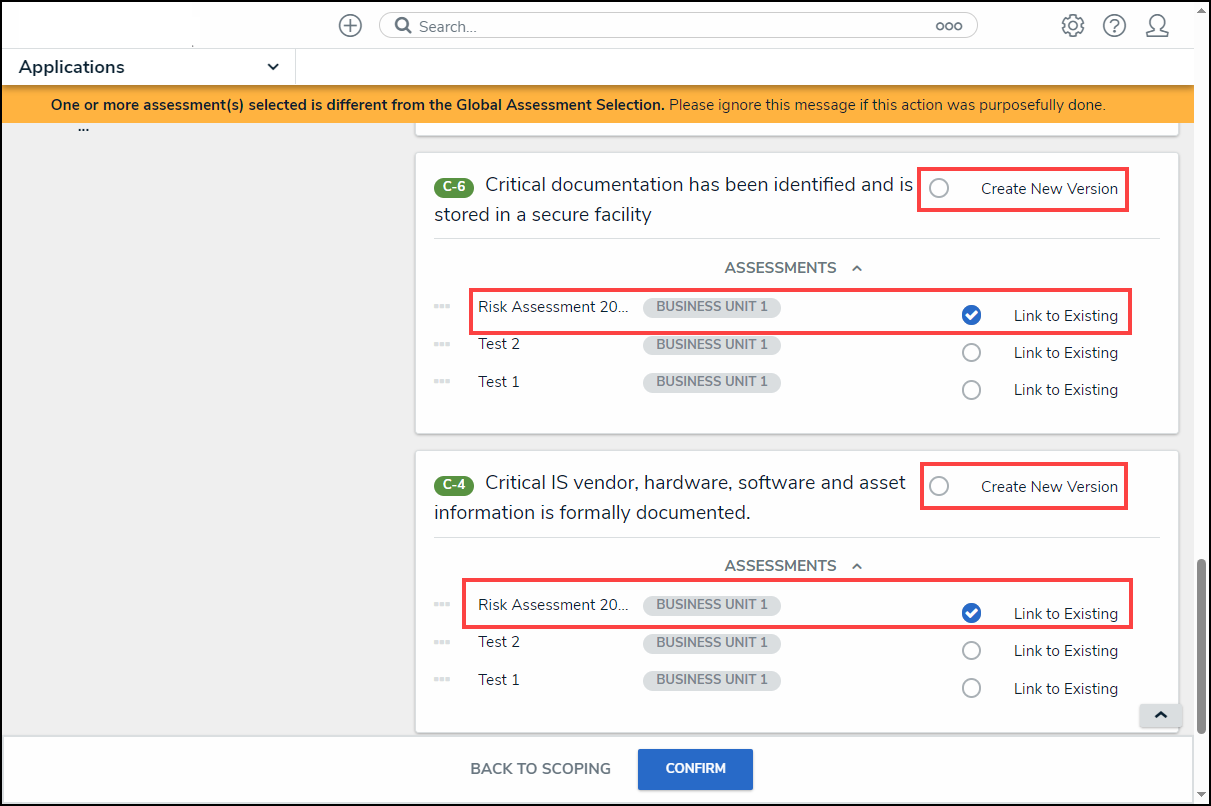1211x806 pixels.
Task: Open the settings gear icon
Action: coord(1073,26)
